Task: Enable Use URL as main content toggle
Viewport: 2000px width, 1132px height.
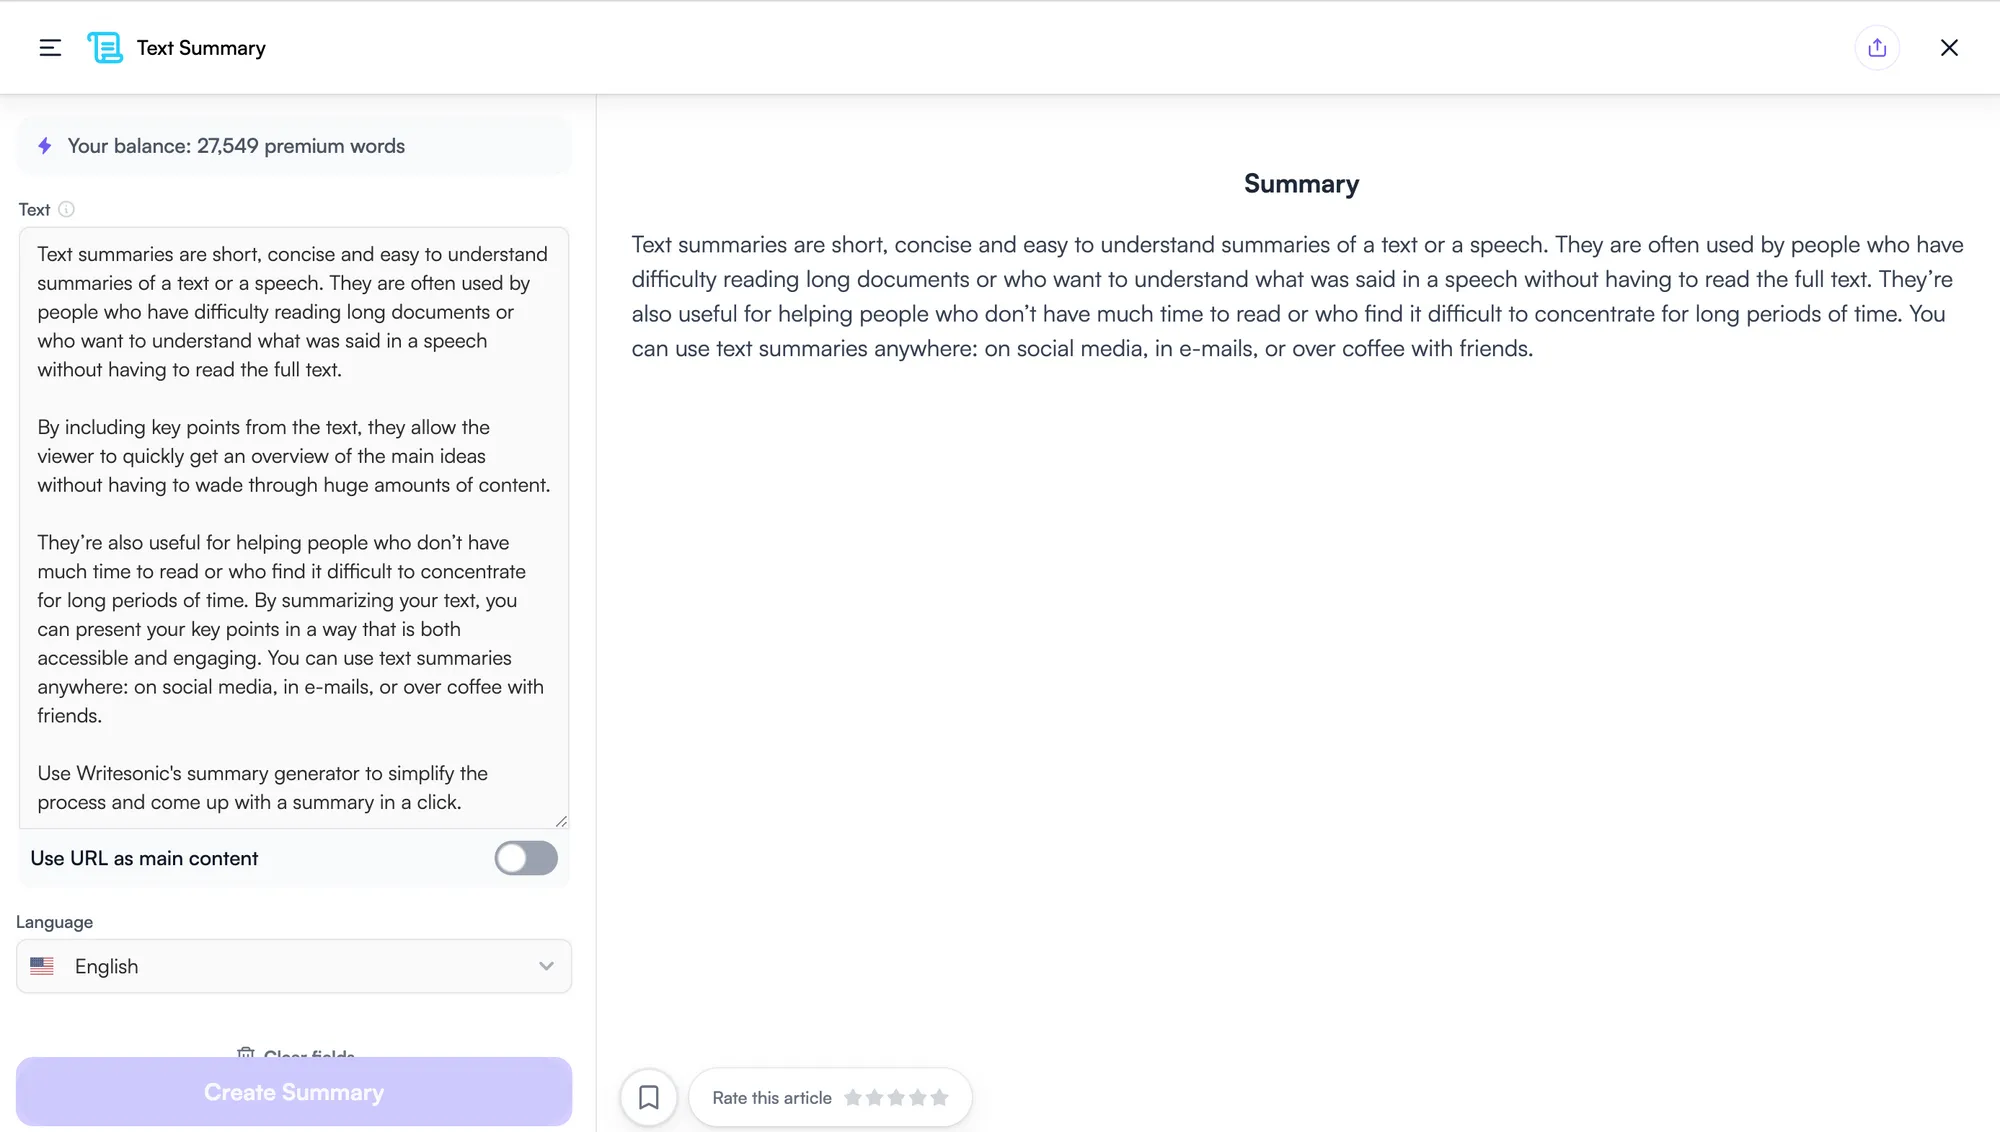Action: coord(526,858)
